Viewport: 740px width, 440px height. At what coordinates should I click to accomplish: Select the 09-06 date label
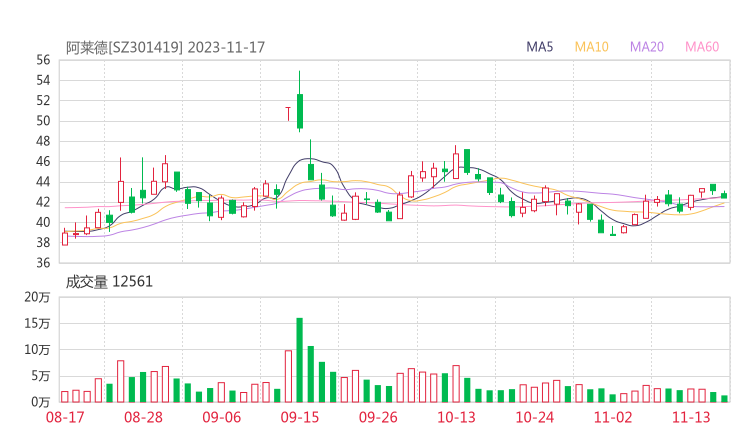pyautogui.click(x=222, y=417)
